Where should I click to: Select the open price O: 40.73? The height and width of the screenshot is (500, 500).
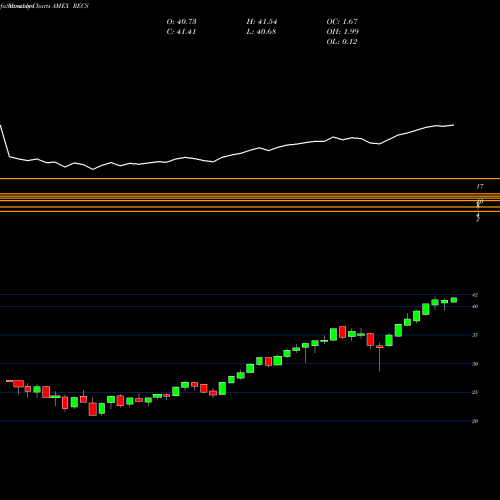pyautogui.click(x=181, y=22)
